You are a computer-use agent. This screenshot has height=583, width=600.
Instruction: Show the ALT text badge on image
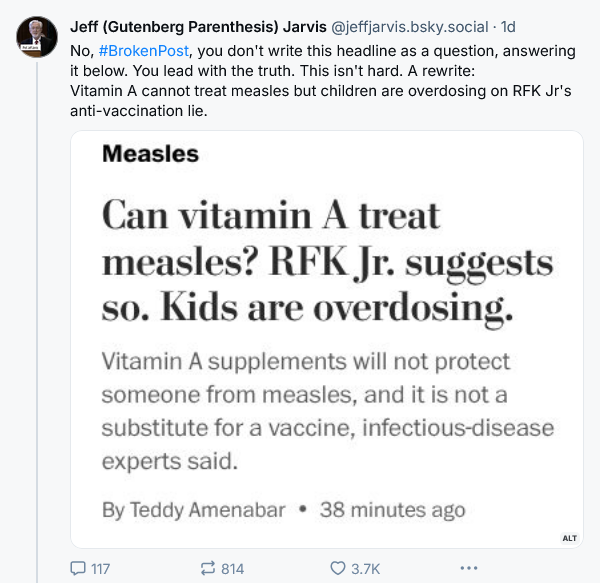(570, 538)
